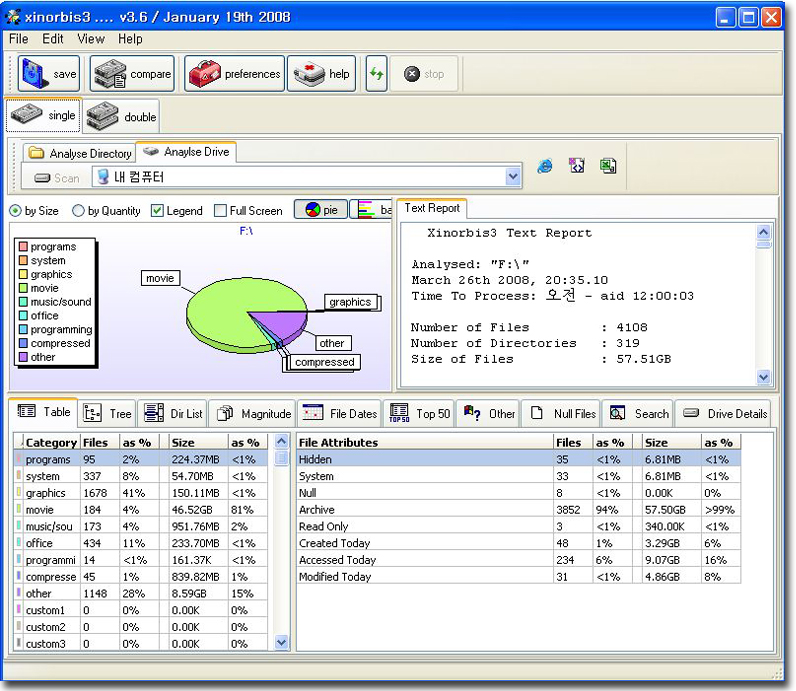The width and height of the screenshot is (796, 691).
Task: Select the movie category row
Action: [141, 510]
